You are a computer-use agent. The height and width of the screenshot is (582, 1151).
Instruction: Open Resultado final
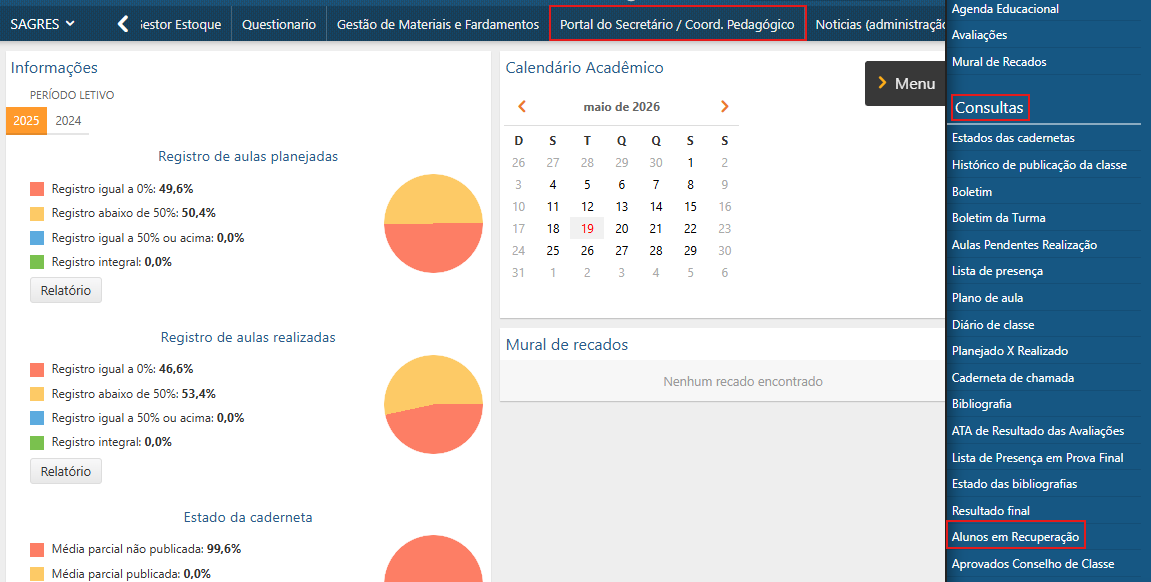point(990,511)
